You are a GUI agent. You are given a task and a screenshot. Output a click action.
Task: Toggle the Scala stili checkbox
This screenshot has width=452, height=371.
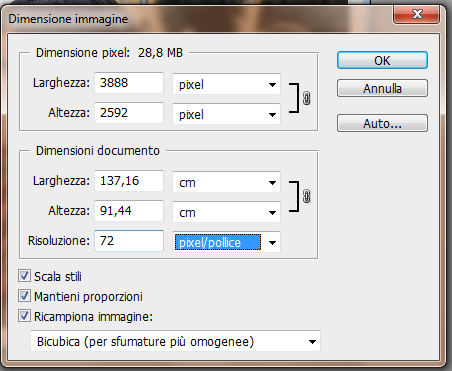[24, 276]
